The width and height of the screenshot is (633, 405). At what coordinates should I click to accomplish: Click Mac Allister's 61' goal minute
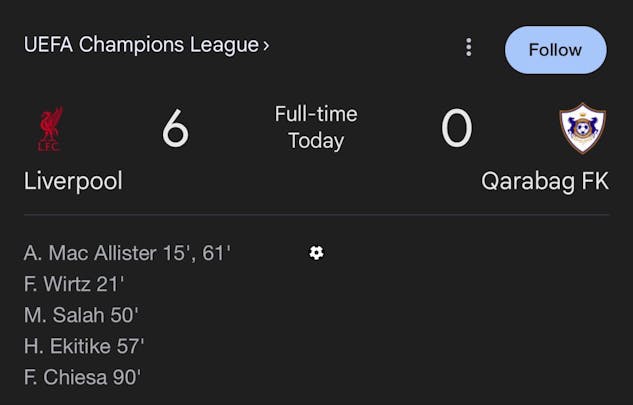coord(217,253)
